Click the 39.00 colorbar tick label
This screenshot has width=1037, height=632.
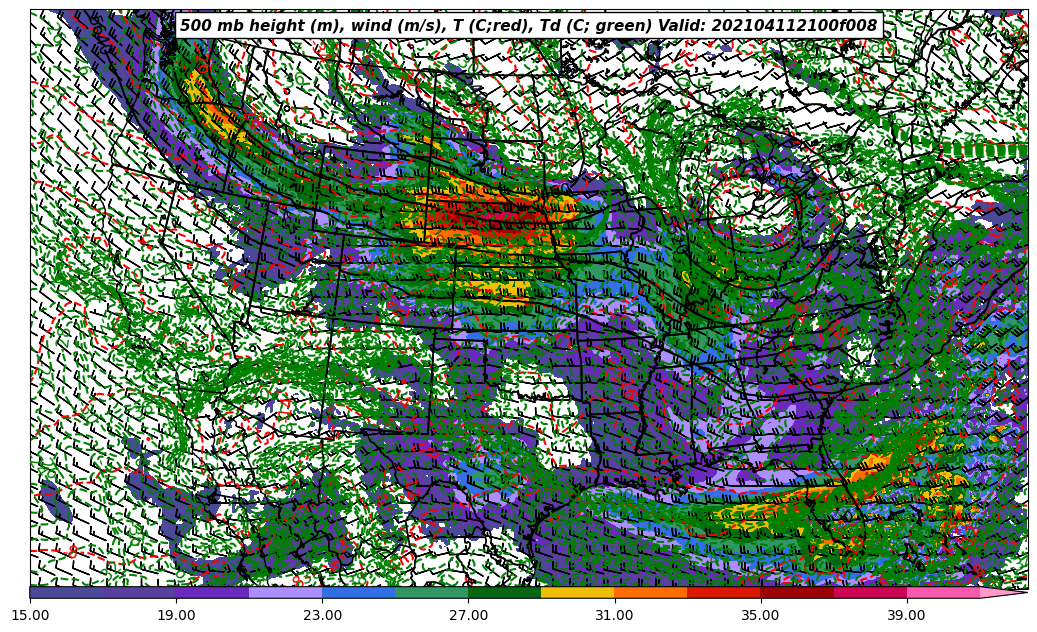(906, 615)
